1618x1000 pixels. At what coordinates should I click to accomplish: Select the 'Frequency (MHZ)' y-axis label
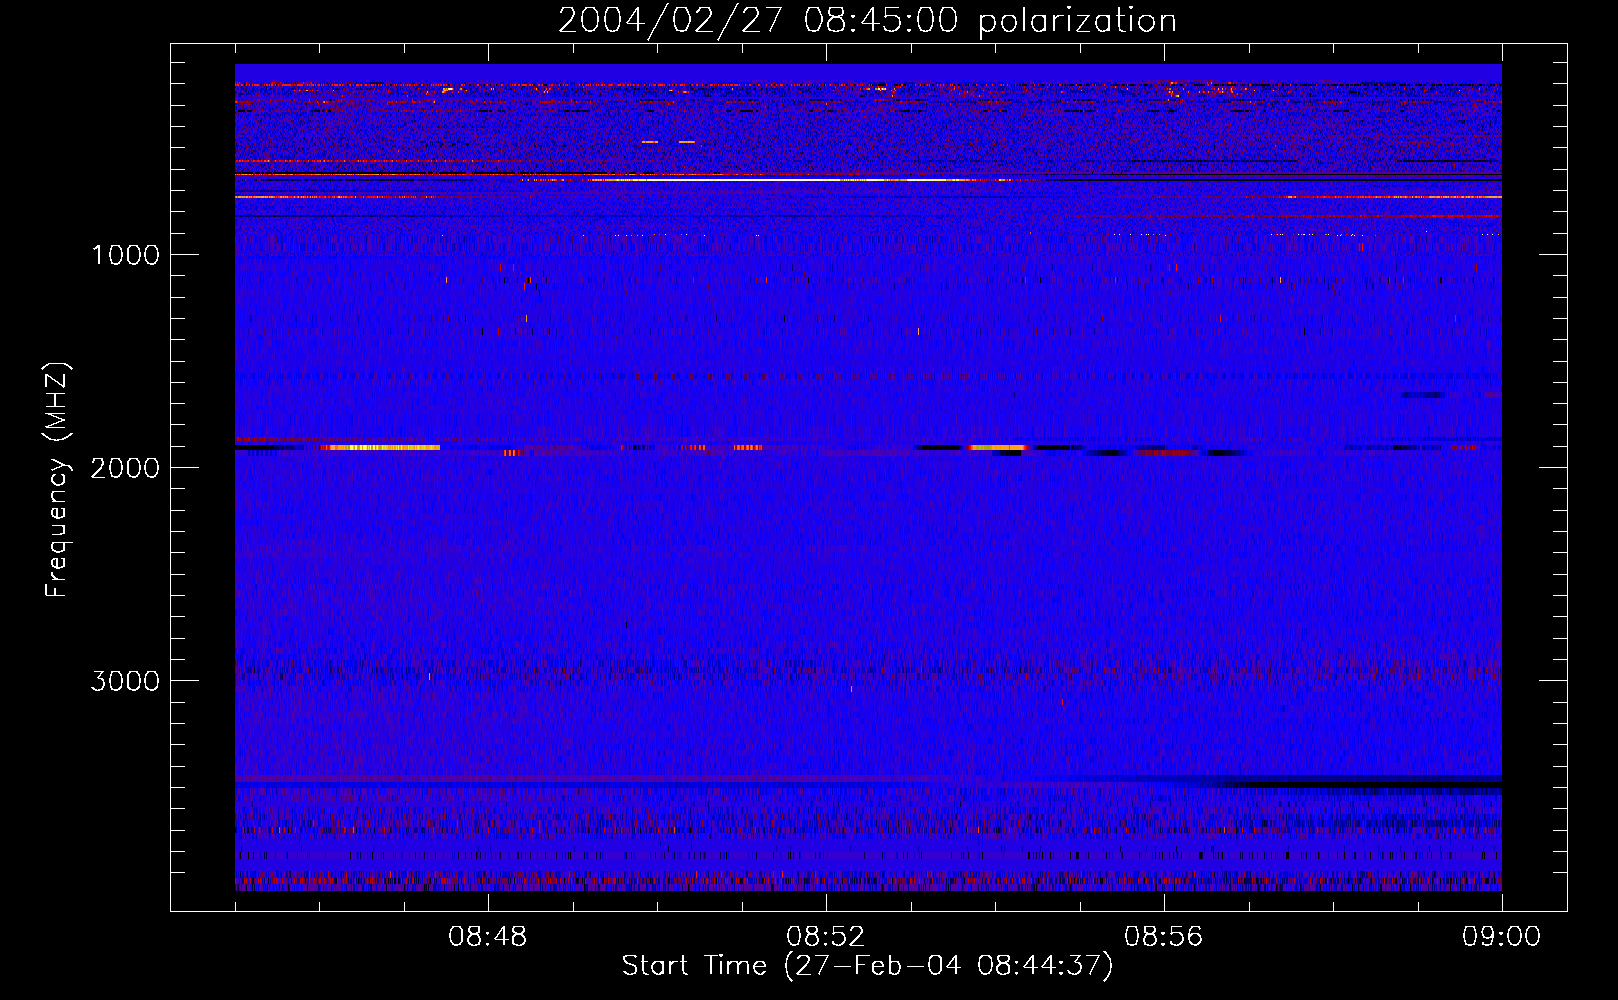(x=58, y=479)
